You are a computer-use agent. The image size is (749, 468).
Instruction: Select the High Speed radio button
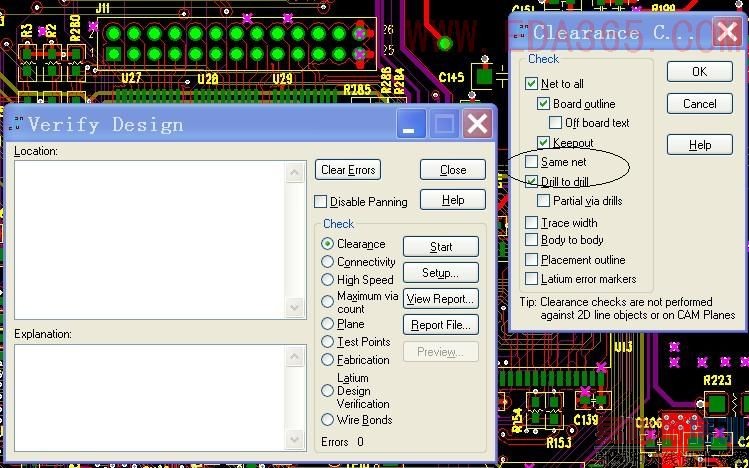tap(327, 279)
